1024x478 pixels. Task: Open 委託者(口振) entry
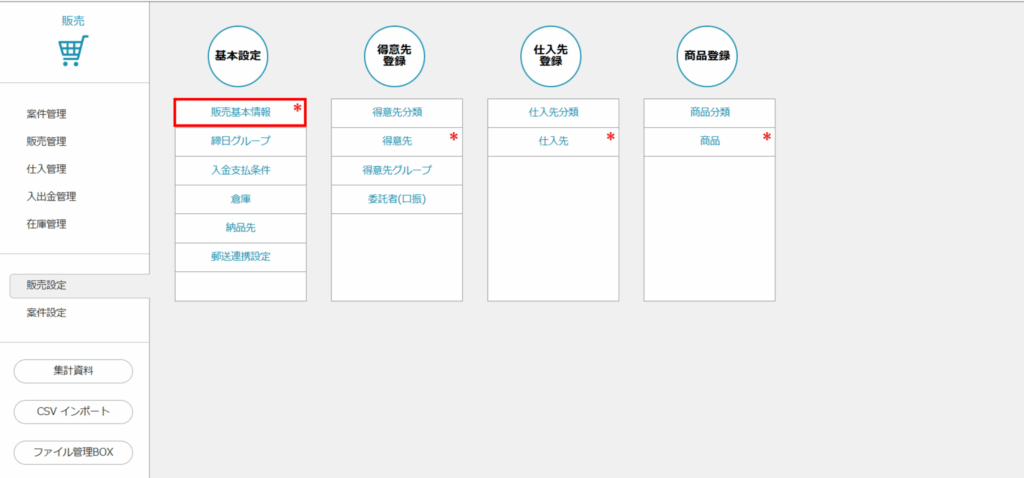(x=396, y=199)
